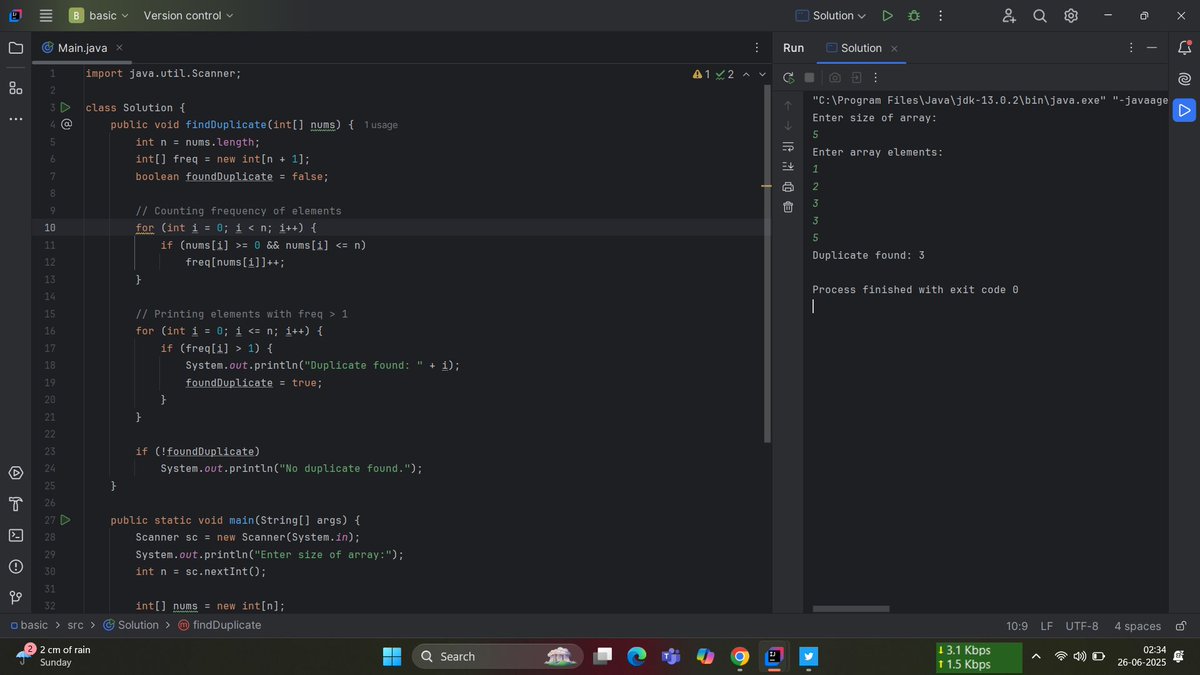Image resolution: width=1200 pixels, height=675 pixels.
Task: Hide the Run tool window with the minimize dash
Action: (1152, 48)
